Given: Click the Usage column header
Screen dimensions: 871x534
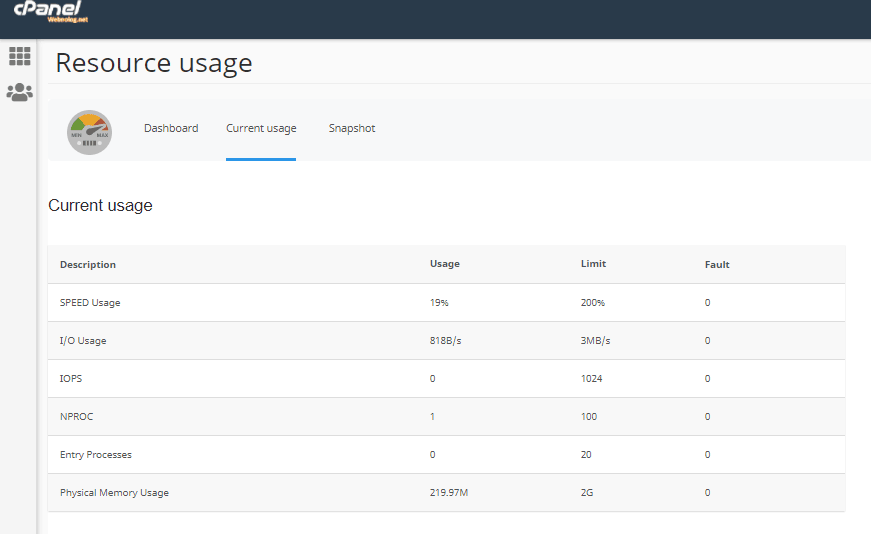Looking at the screenshot, I should tap(445, 263).
